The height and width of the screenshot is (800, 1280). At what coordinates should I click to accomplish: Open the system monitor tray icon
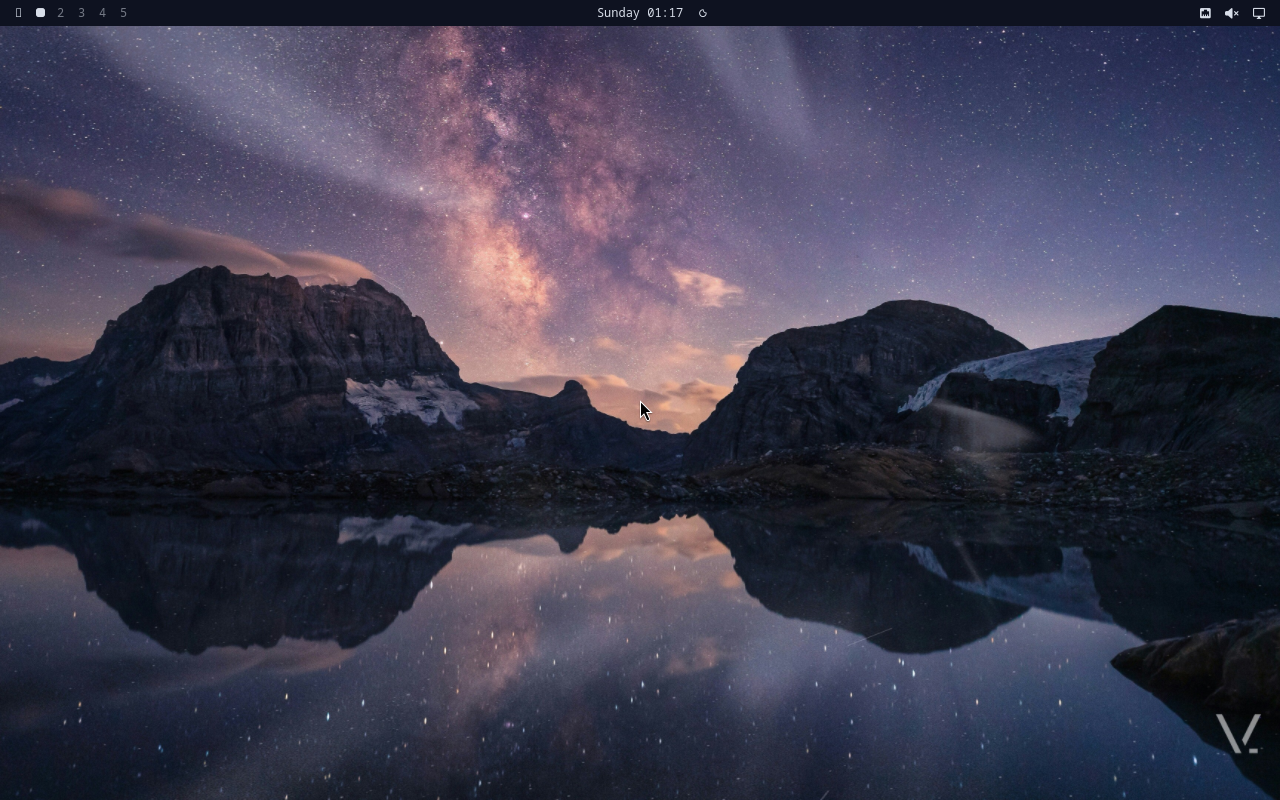[1205, 13]
